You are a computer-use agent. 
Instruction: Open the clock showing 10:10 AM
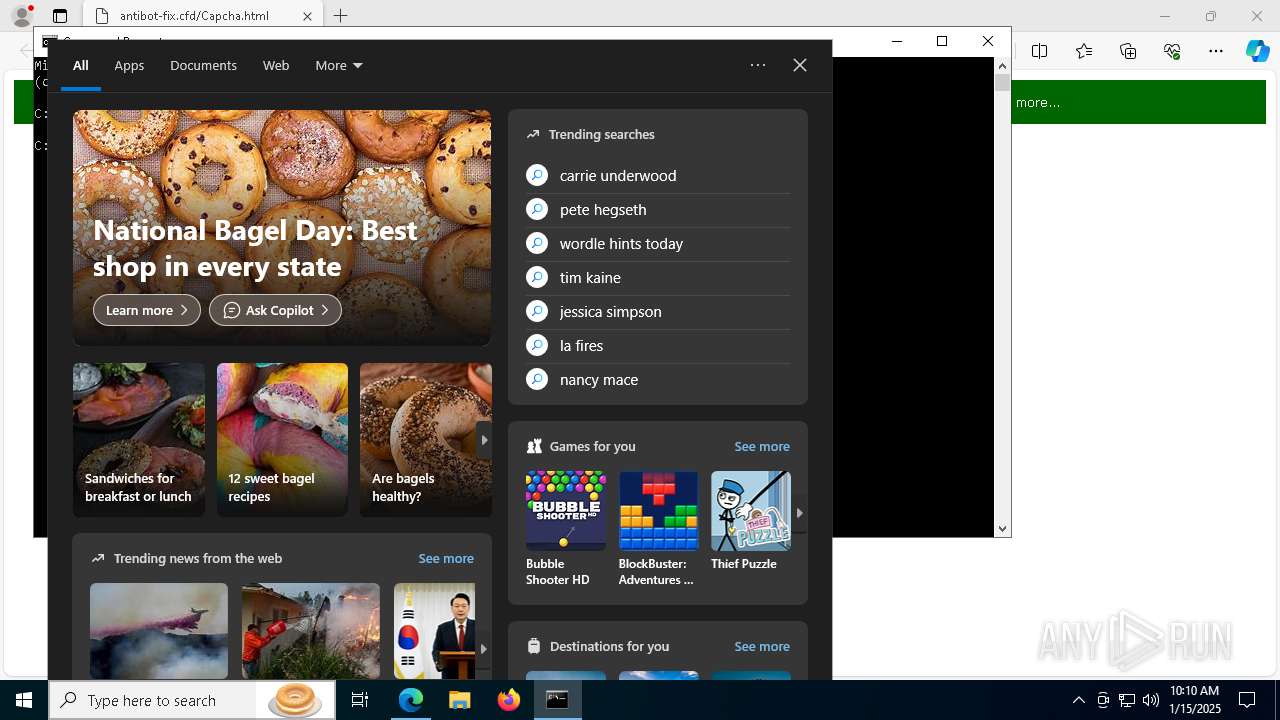[x=1195, y=701]
